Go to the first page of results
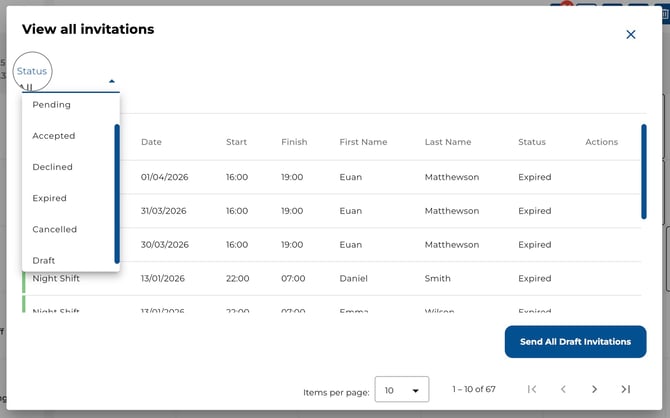670x418 pixels. coord(532,389)
